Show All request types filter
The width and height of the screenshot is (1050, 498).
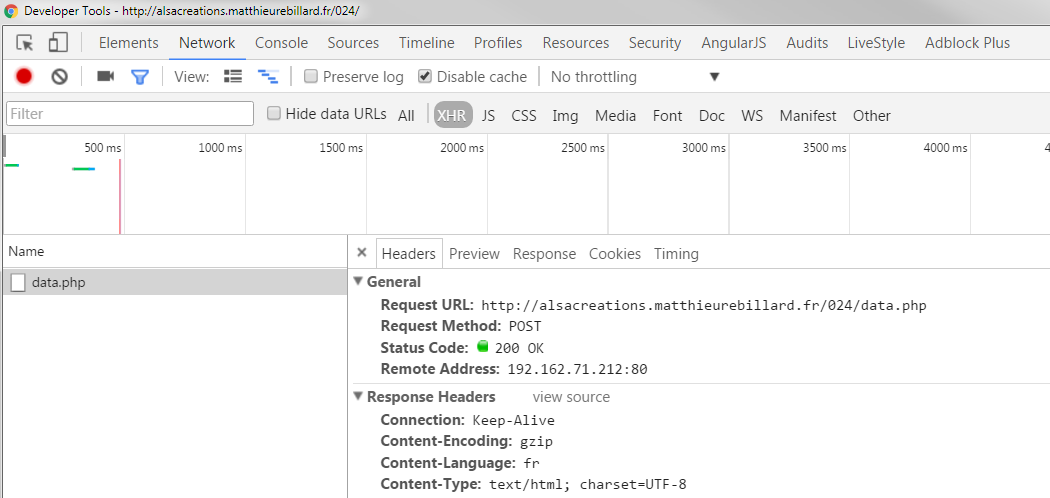[x=406, y=116]
